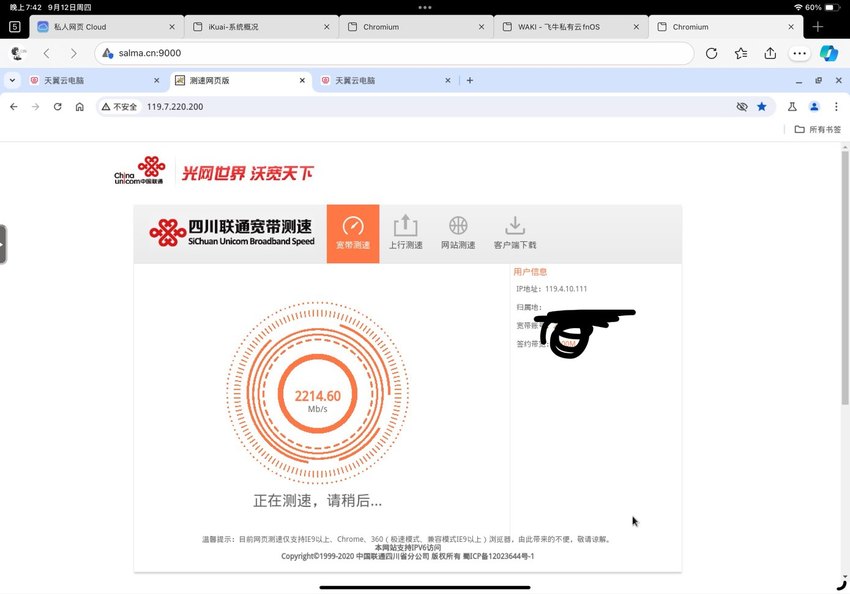The image size is (850, 594).
Task: Open the 客户端下载 client download tab
Action: (x=515, y=234)
